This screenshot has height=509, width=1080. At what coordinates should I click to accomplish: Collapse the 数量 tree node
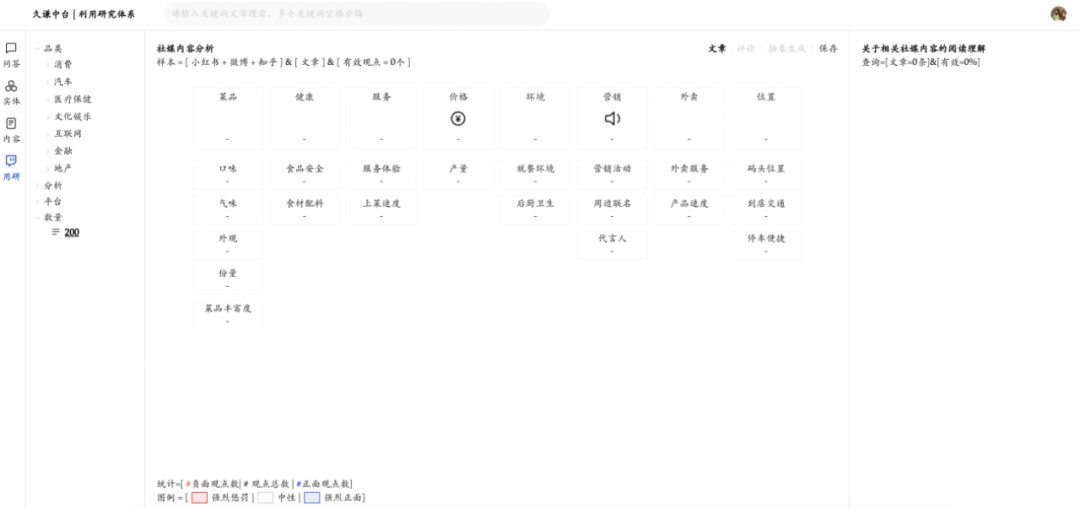pos(38,217)
